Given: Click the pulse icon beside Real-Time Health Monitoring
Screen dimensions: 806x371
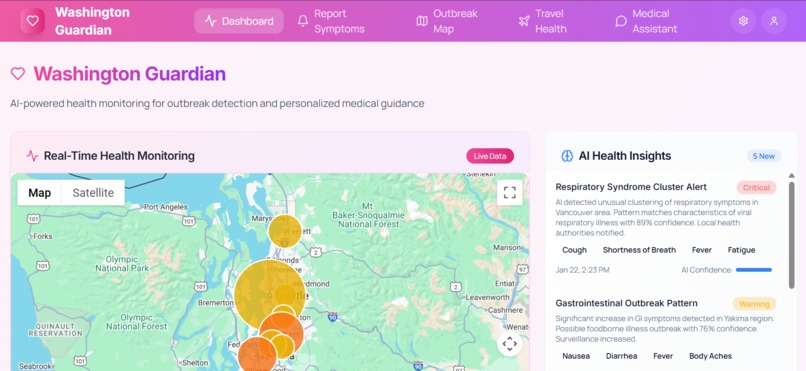Looking at the screenshot, I should click(32, 156).
